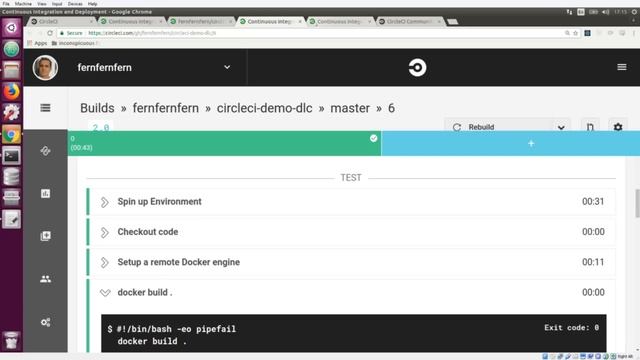The height and width of the screenshot is (360, 640).
Task: Launch Firefox from the Ubuntu dock
Action: click(11, 91)
